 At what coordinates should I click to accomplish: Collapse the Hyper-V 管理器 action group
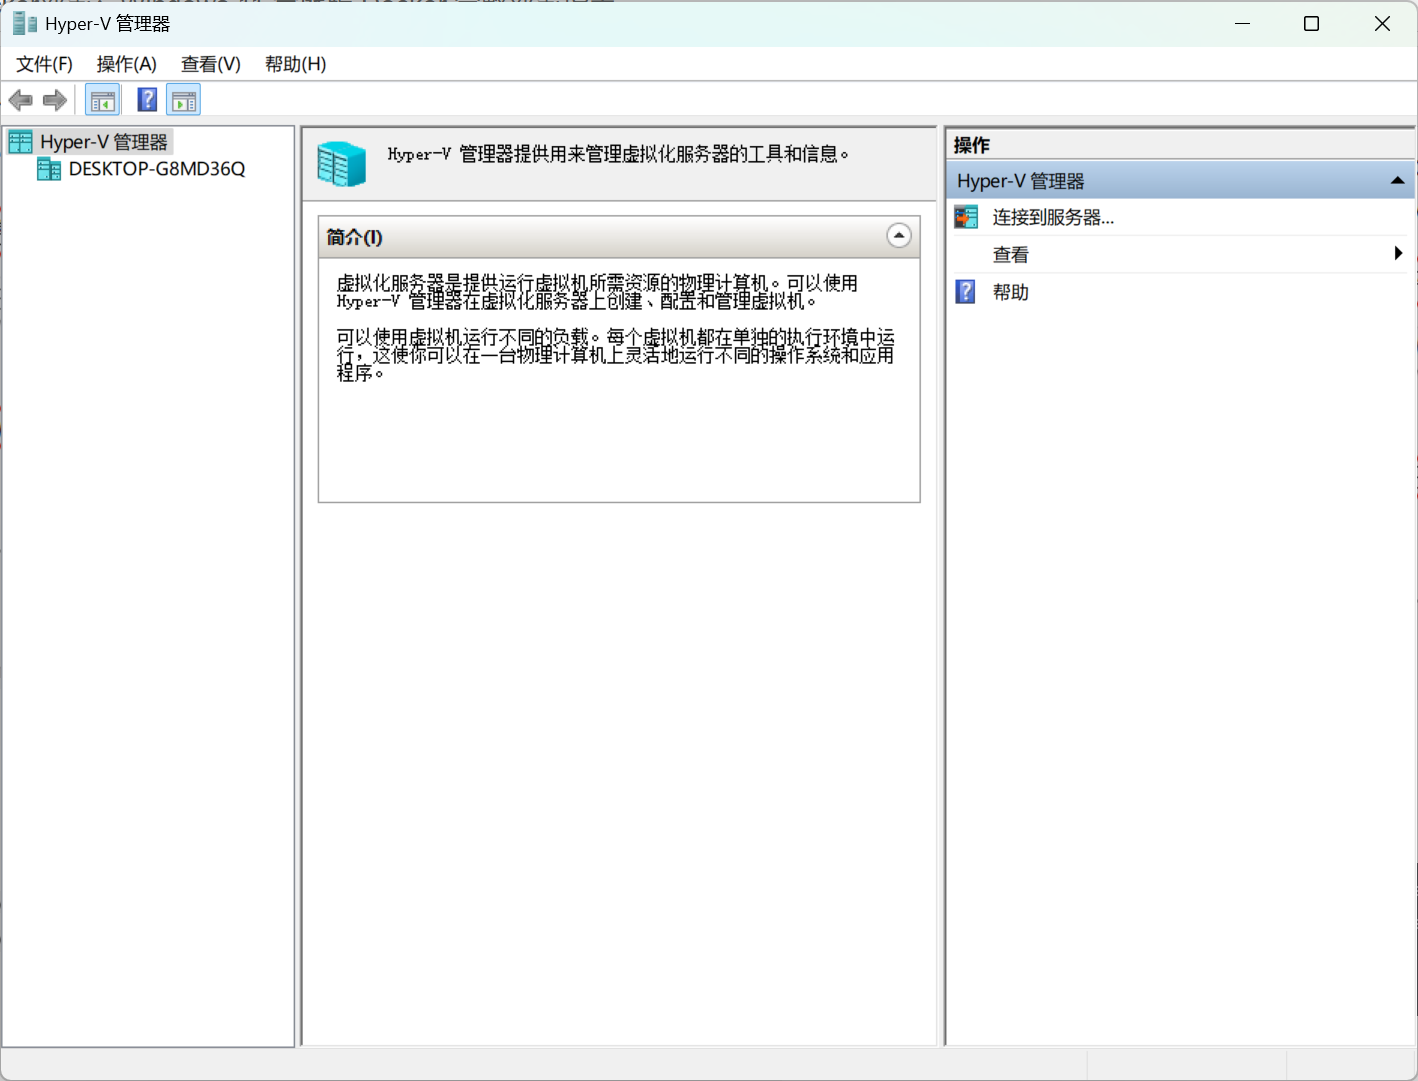pos(1396,180)
